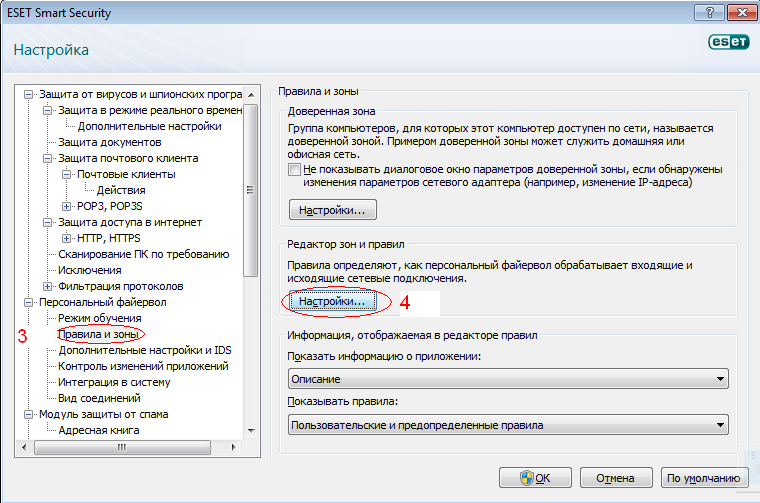Click the tree scroll down arrow
This screenshot has width=760, height=503.
(x=251, y=430)
